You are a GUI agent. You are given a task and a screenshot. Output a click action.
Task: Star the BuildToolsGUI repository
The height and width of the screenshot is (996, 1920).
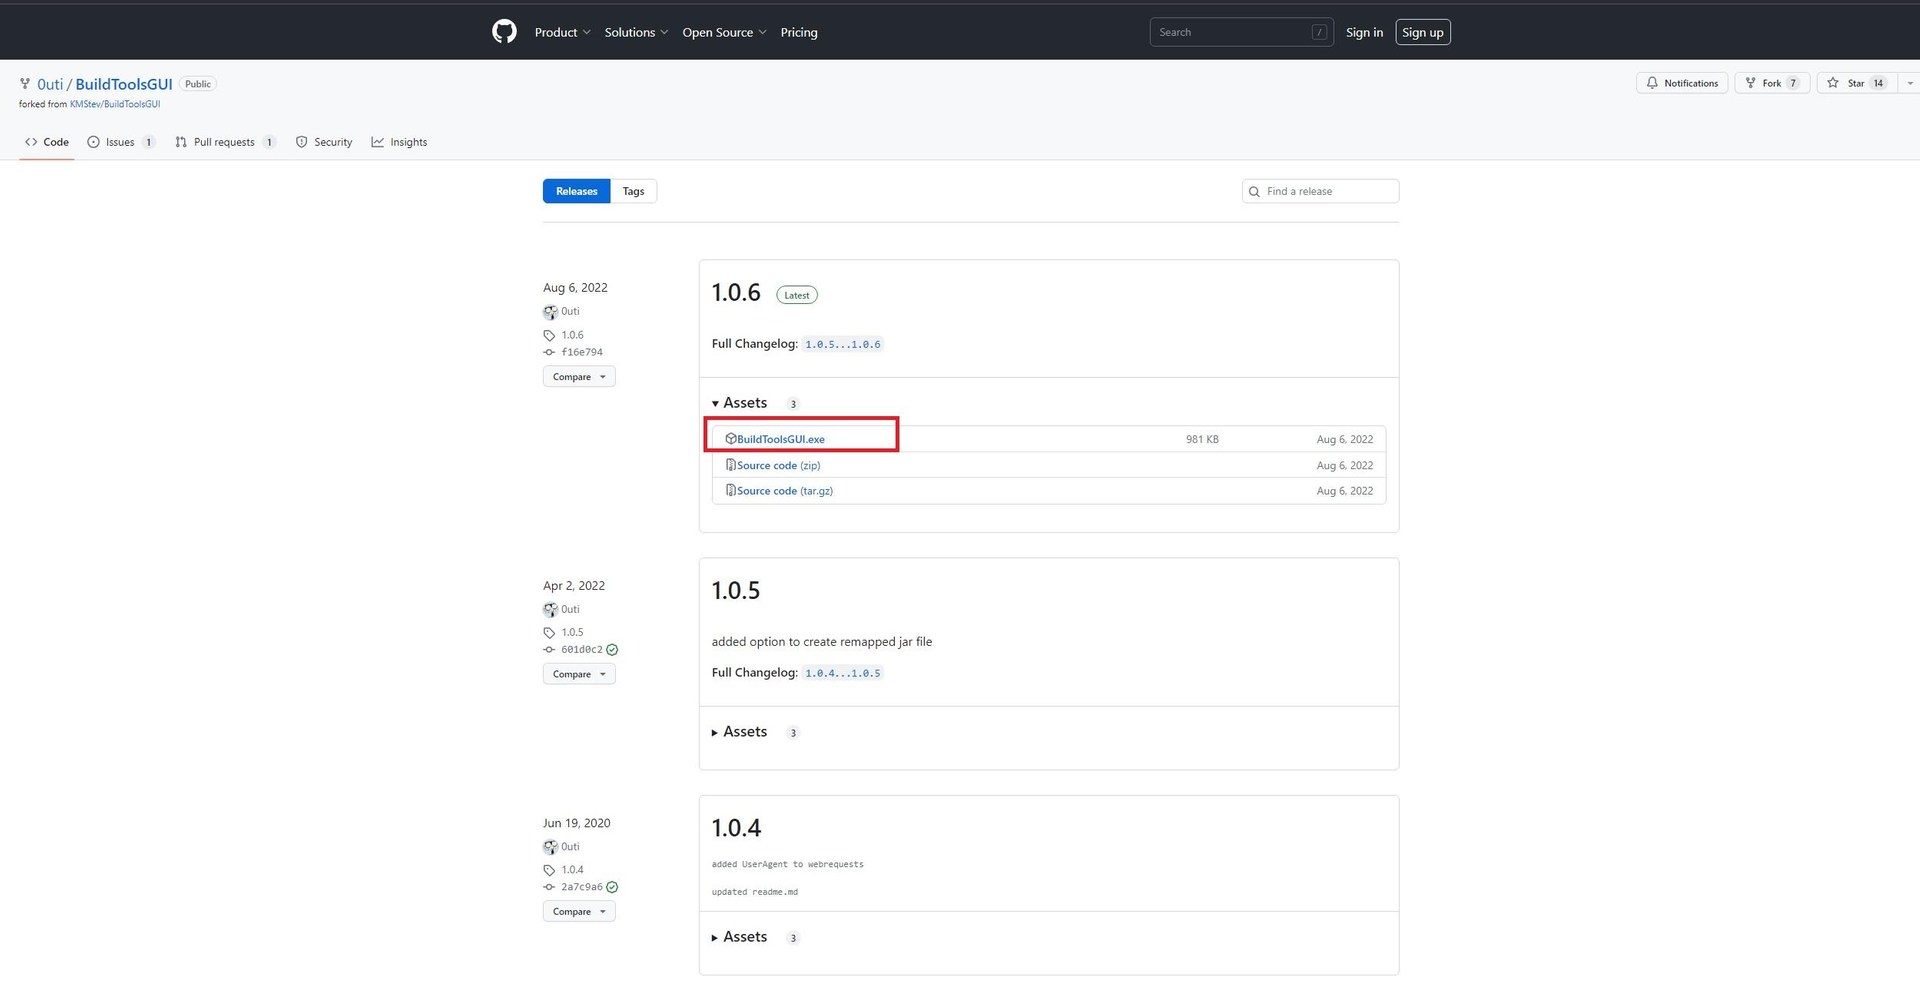[x=1846, y=83]
